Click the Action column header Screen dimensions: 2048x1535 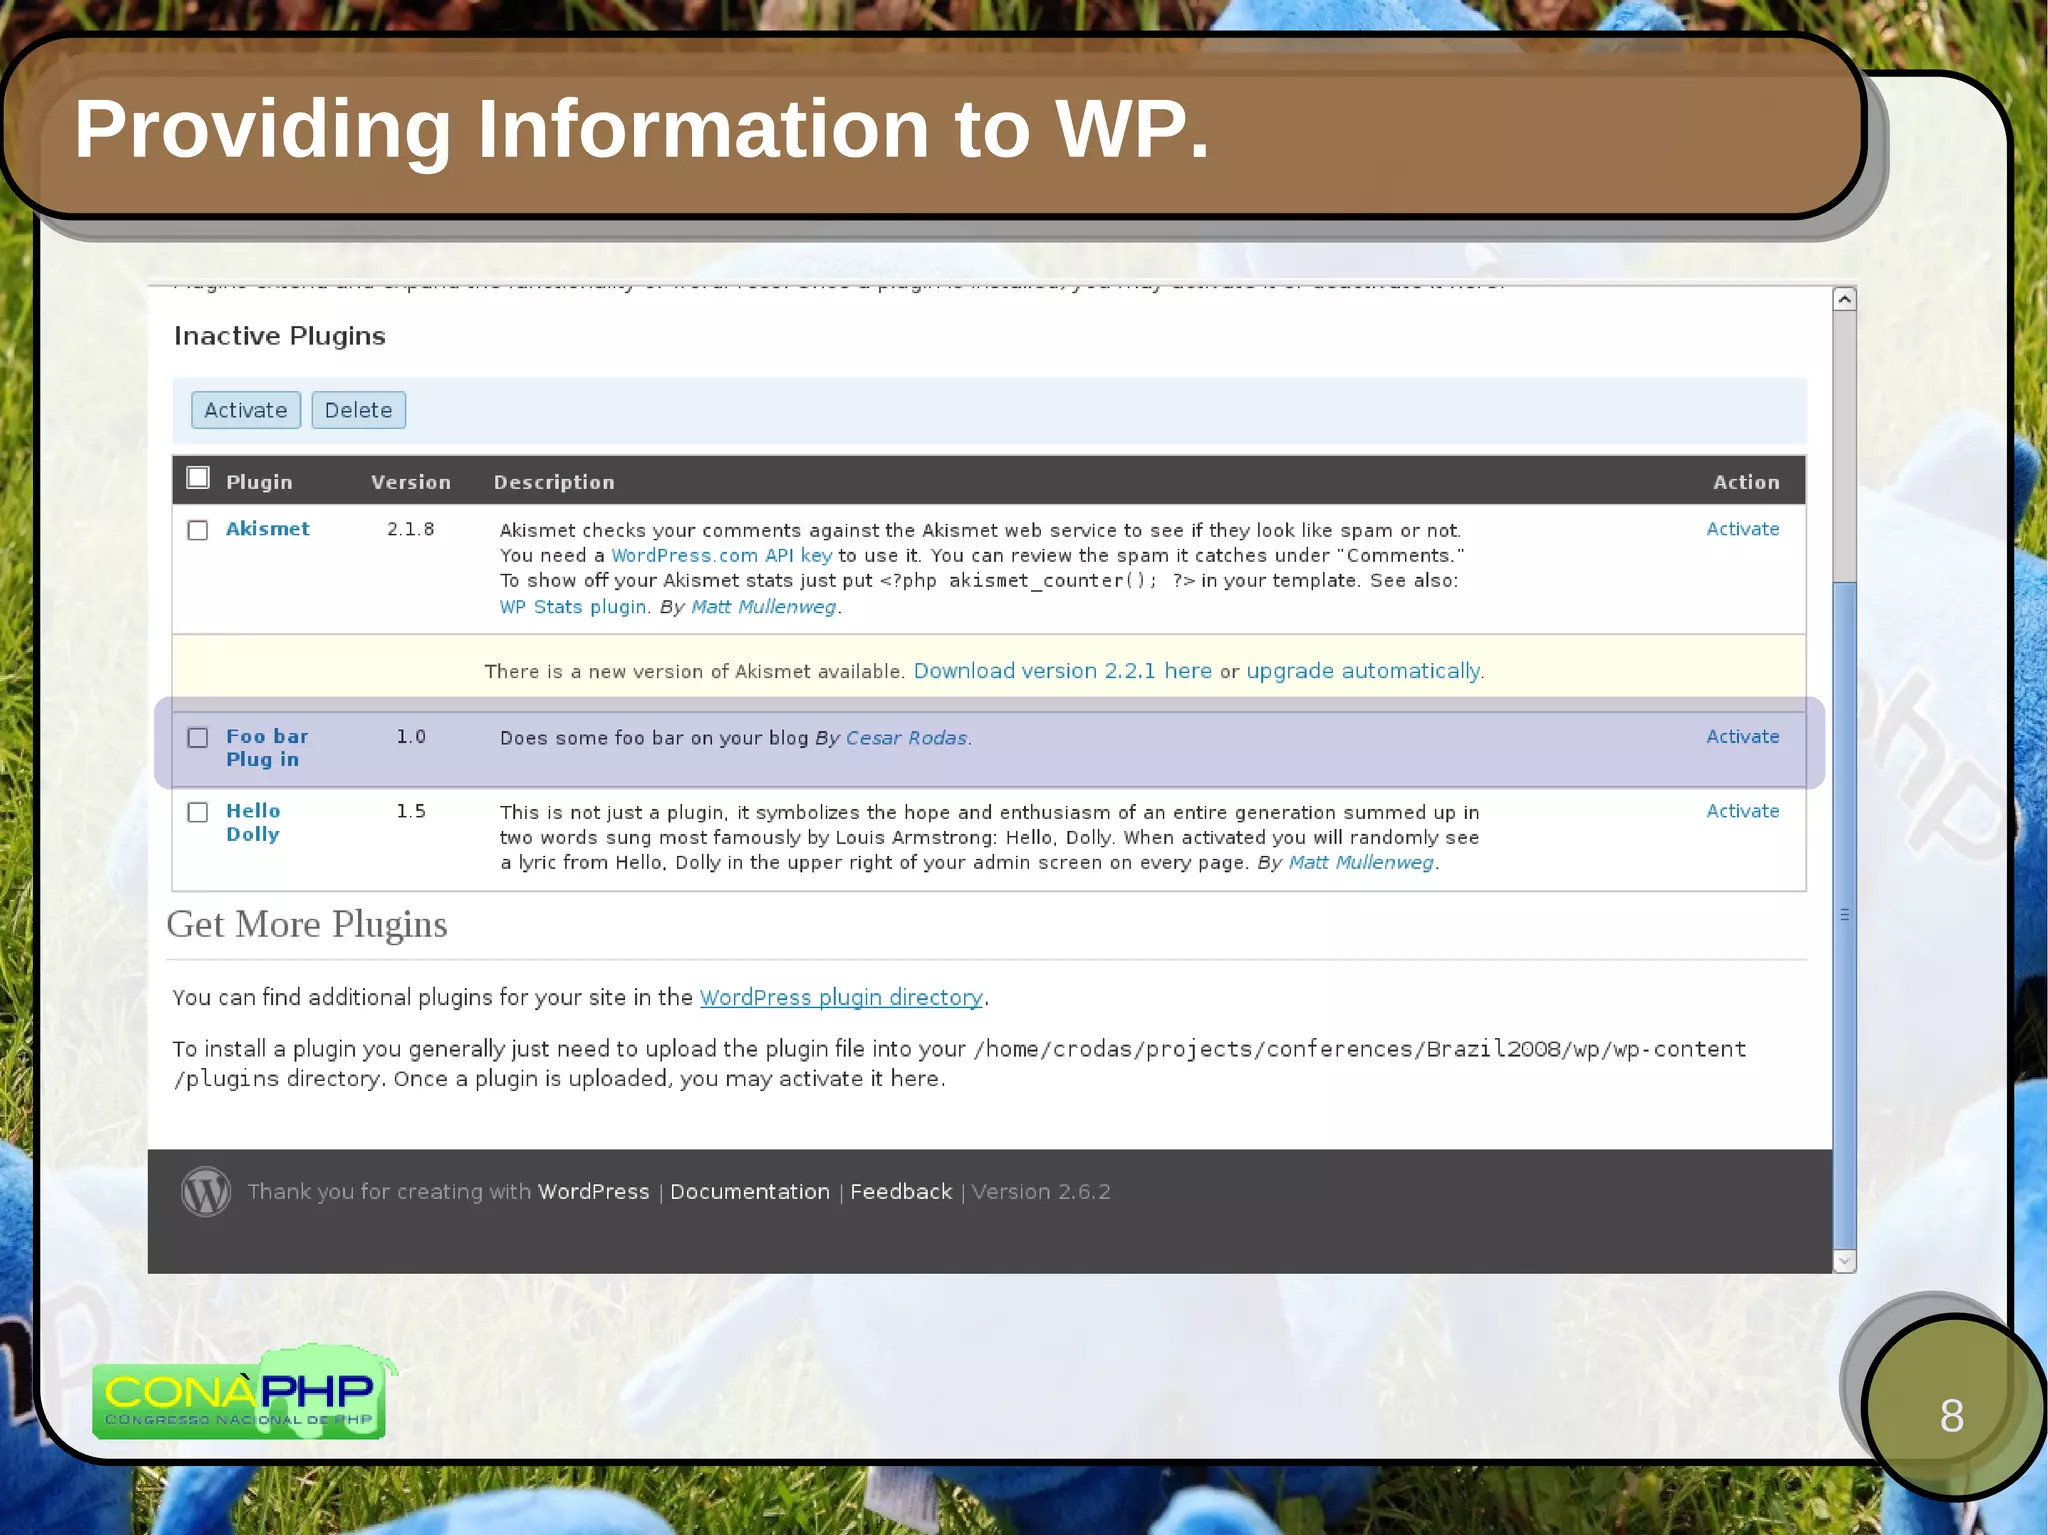[x=1747, y=482]
